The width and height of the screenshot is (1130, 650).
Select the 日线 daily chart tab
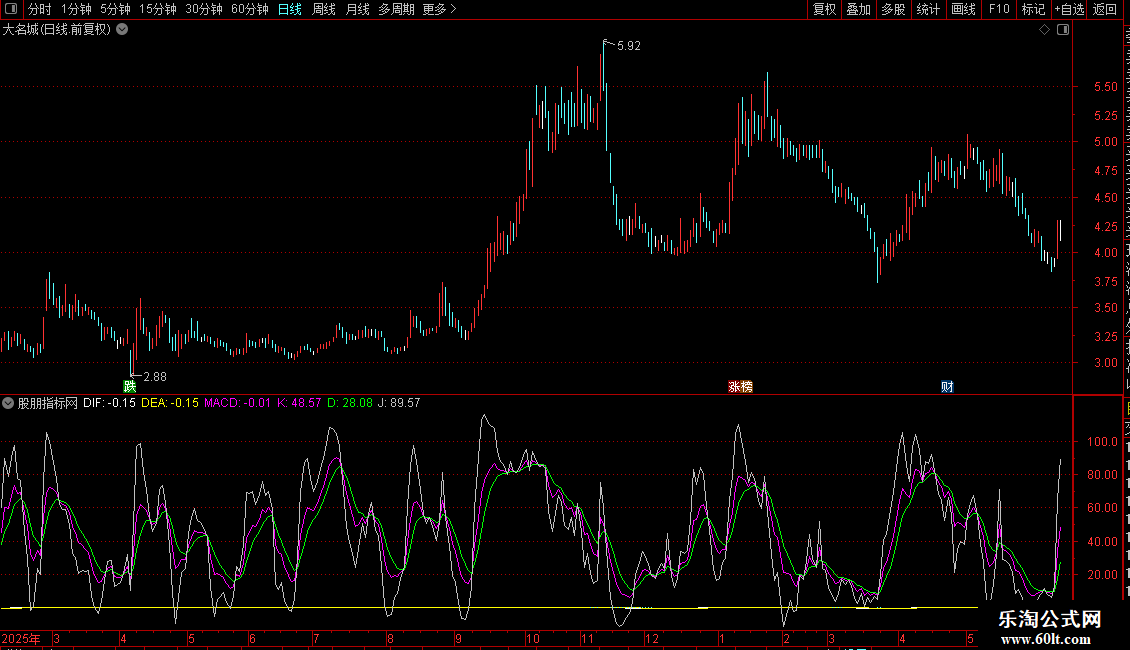[290, 9]
